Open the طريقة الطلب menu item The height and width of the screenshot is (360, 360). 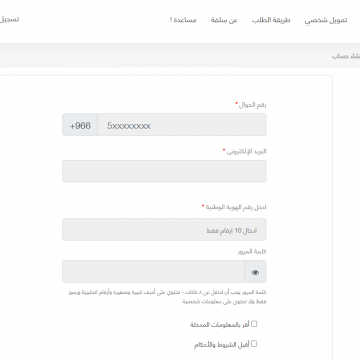271,20
